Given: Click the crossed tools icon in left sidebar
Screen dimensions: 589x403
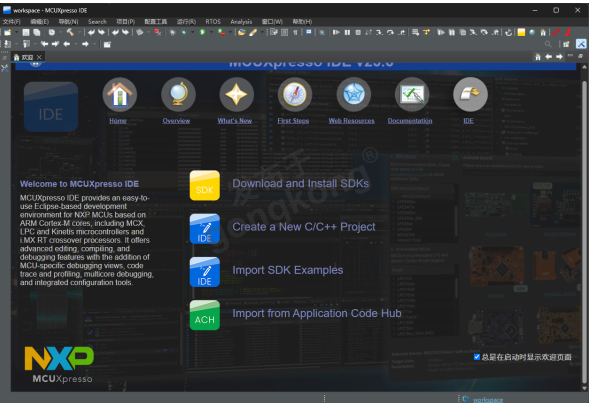Looking at the screenshot, I should tap(5, 68).
